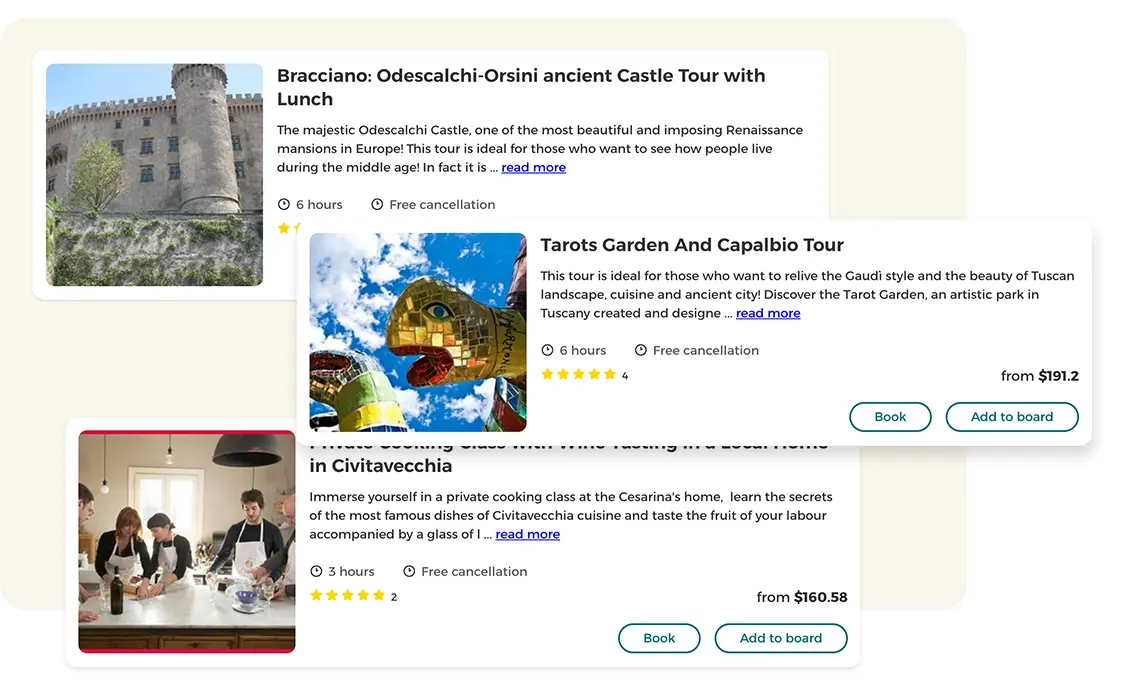Book the Tarots Garden And Capalbio Tour
1133x690 pixels.
tap(890, 417)
